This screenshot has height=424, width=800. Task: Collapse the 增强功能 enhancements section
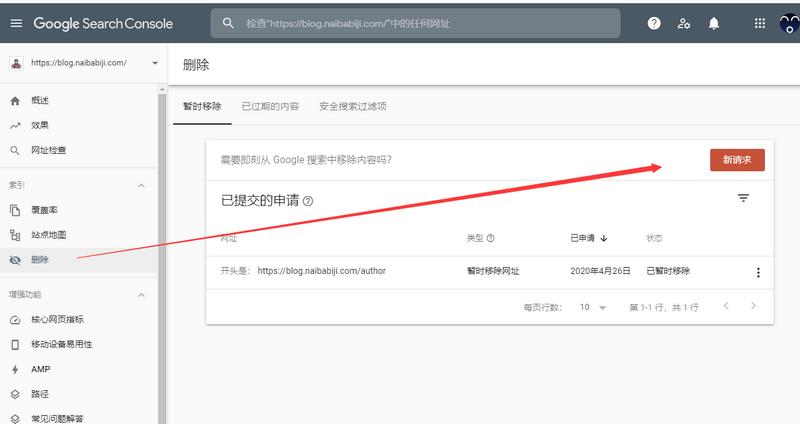pos(141,295)
